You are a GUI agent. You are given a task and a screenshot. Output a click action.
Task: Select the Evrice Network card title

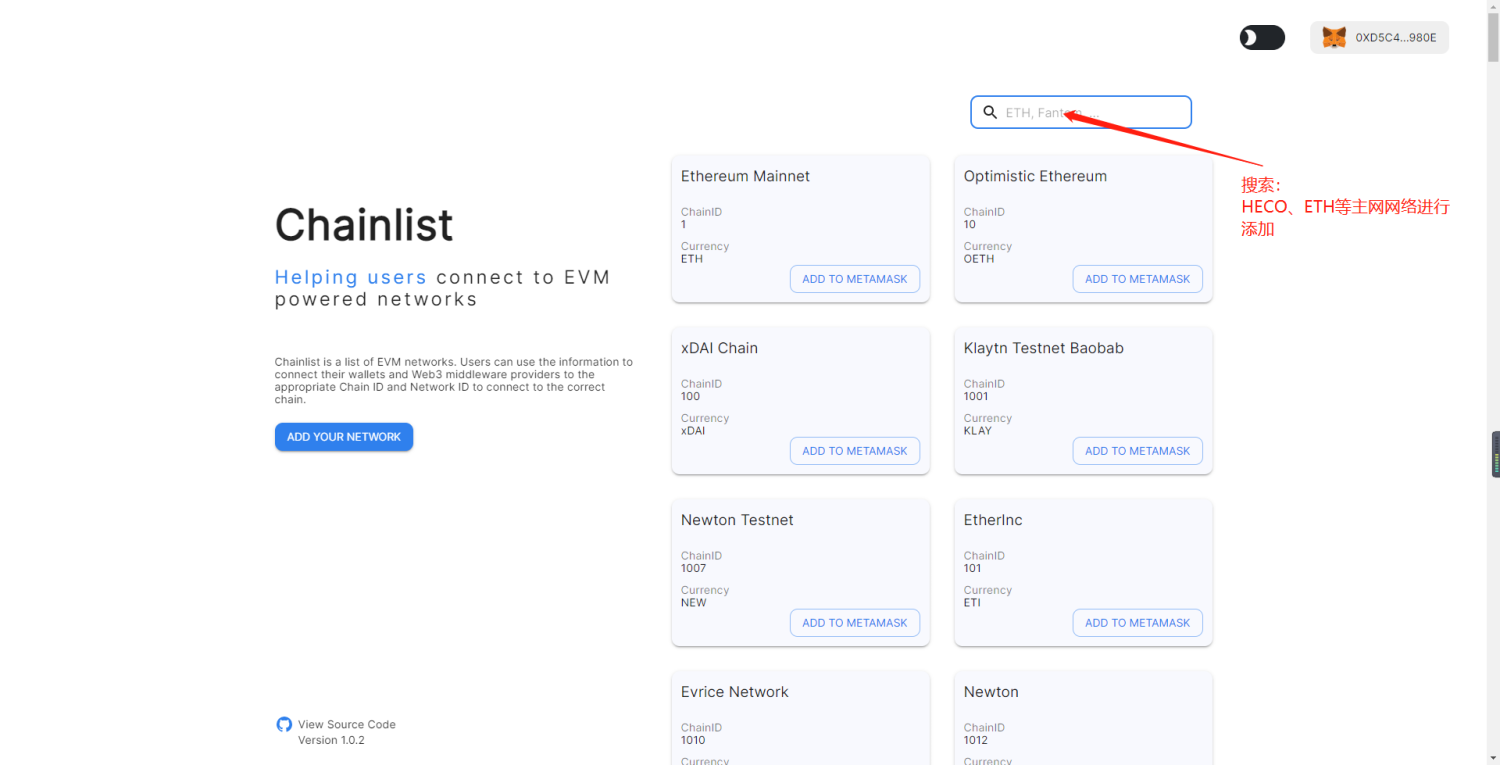pos(734,691)
